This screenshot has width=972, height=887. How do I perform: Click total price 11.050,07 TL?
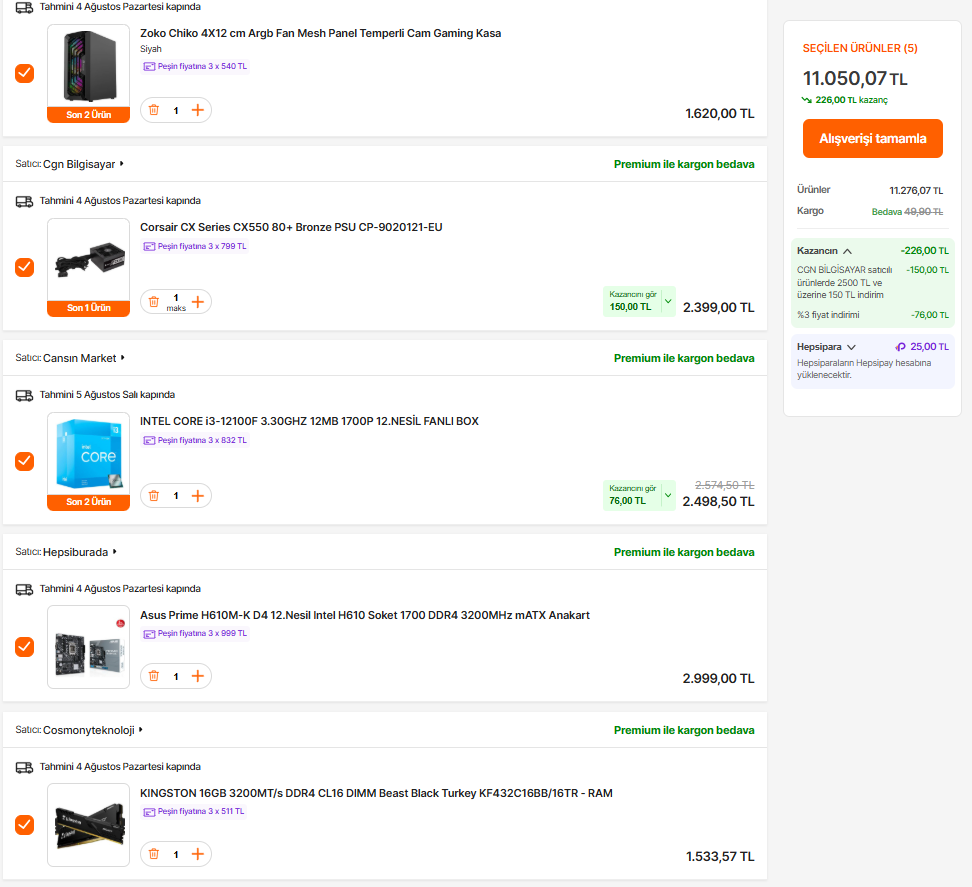point(855,79)
